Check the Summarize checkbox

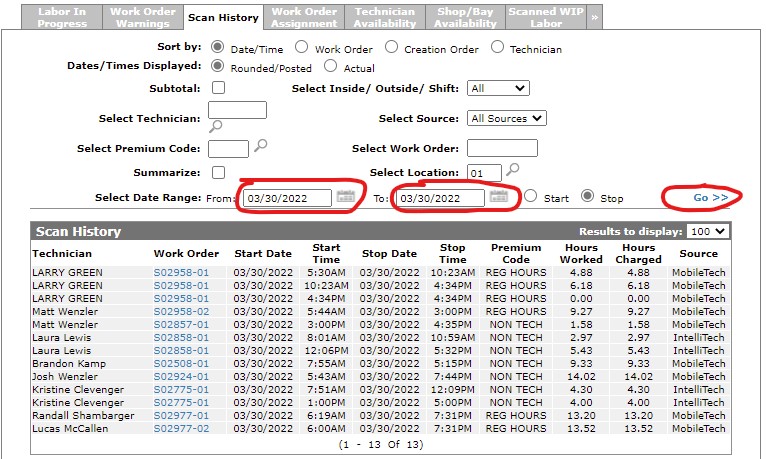click(218, 173)
